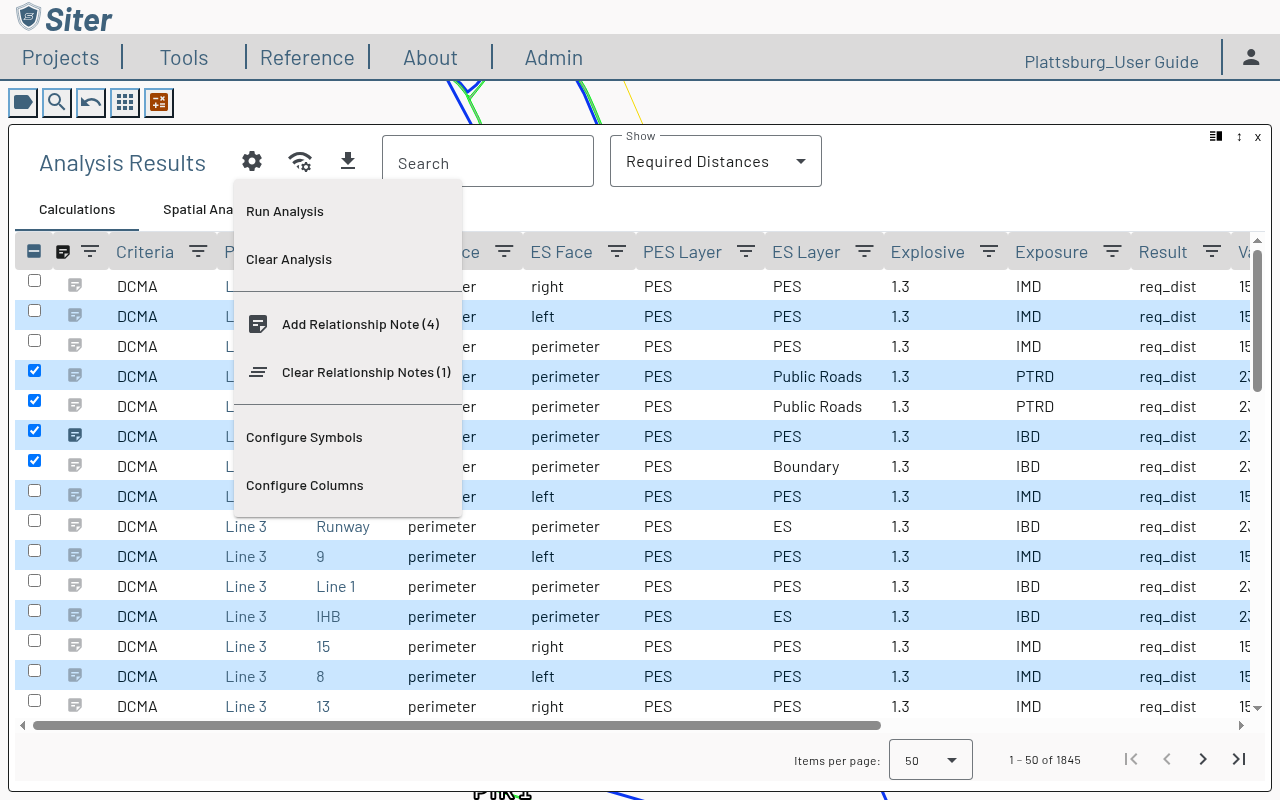Open the Projects menu
The width and height of the screenshot is (1280, 800).
point(61,58)
